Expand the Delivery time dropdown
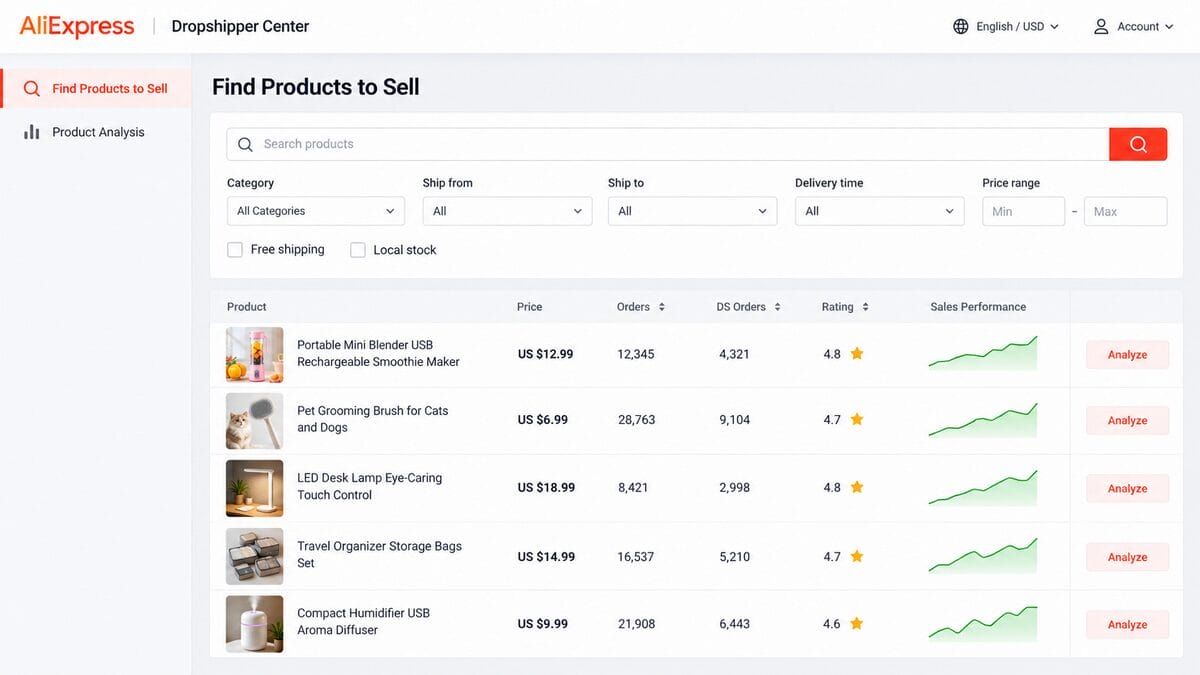 [880, 211]
